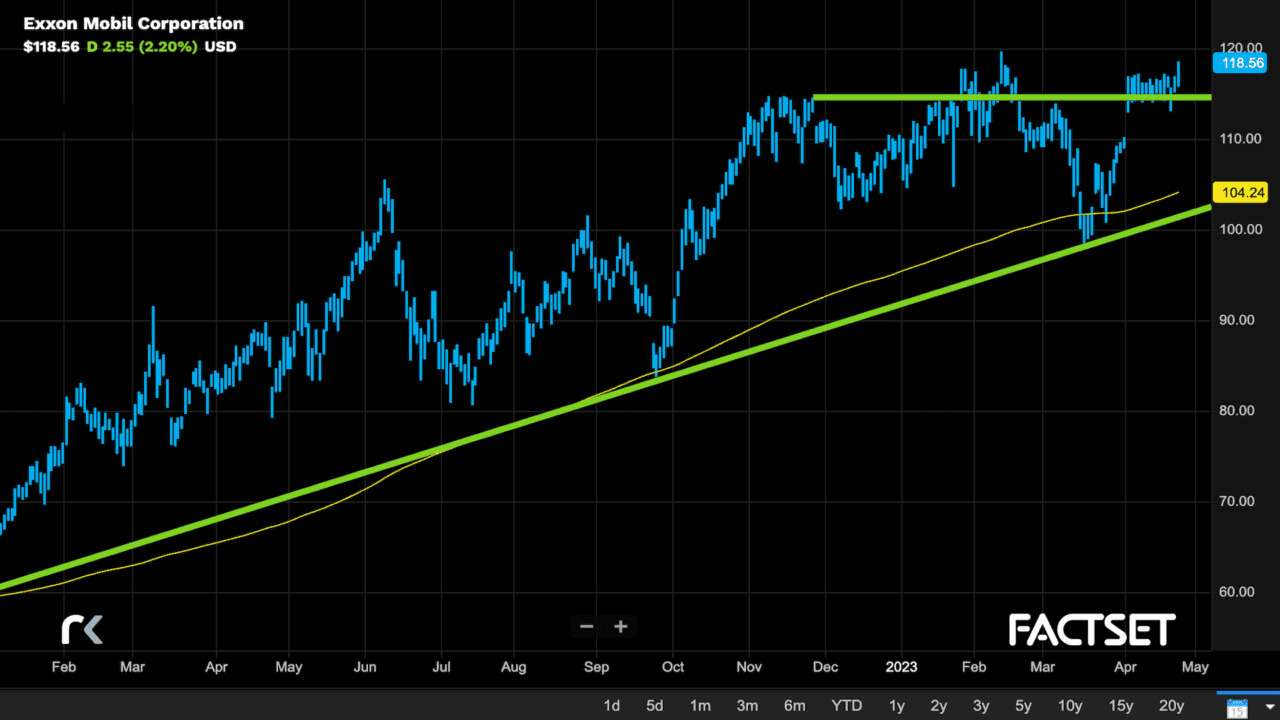Show year-to-date with YTD

click(847, 706)
